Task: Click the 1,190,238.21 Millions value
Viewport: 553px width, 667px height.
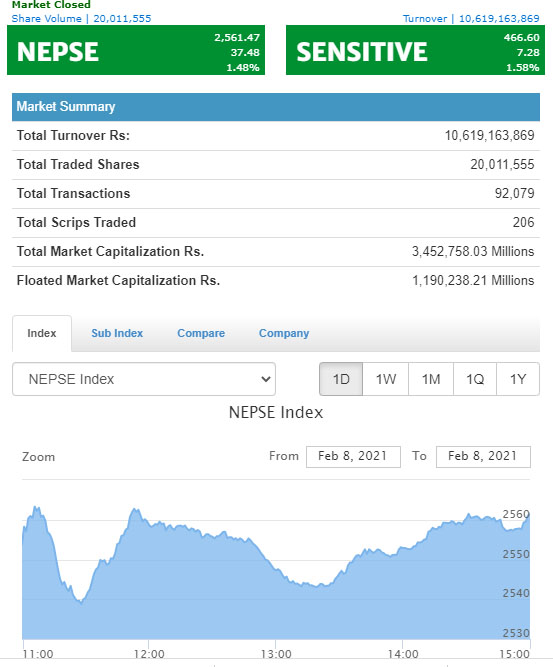Action: pos(473,280)
